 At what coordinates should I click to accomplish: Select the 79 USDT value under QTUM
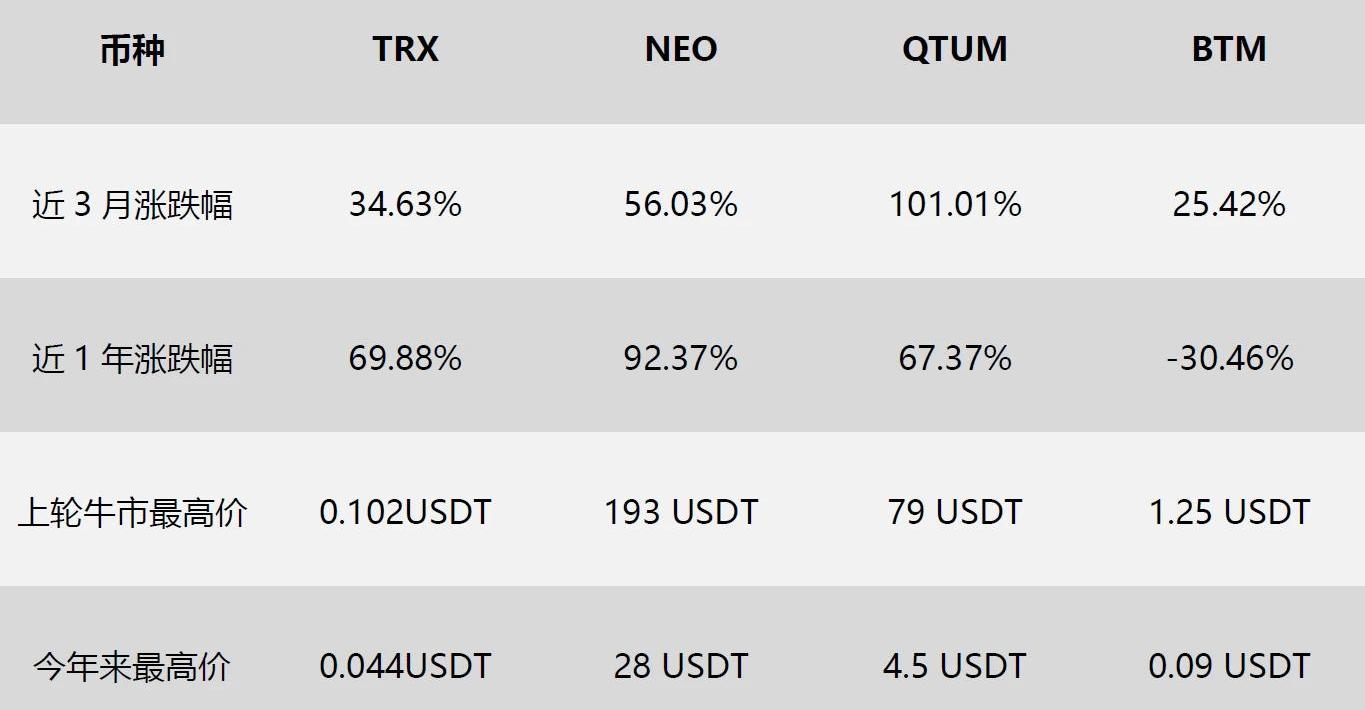coord(955,512)
